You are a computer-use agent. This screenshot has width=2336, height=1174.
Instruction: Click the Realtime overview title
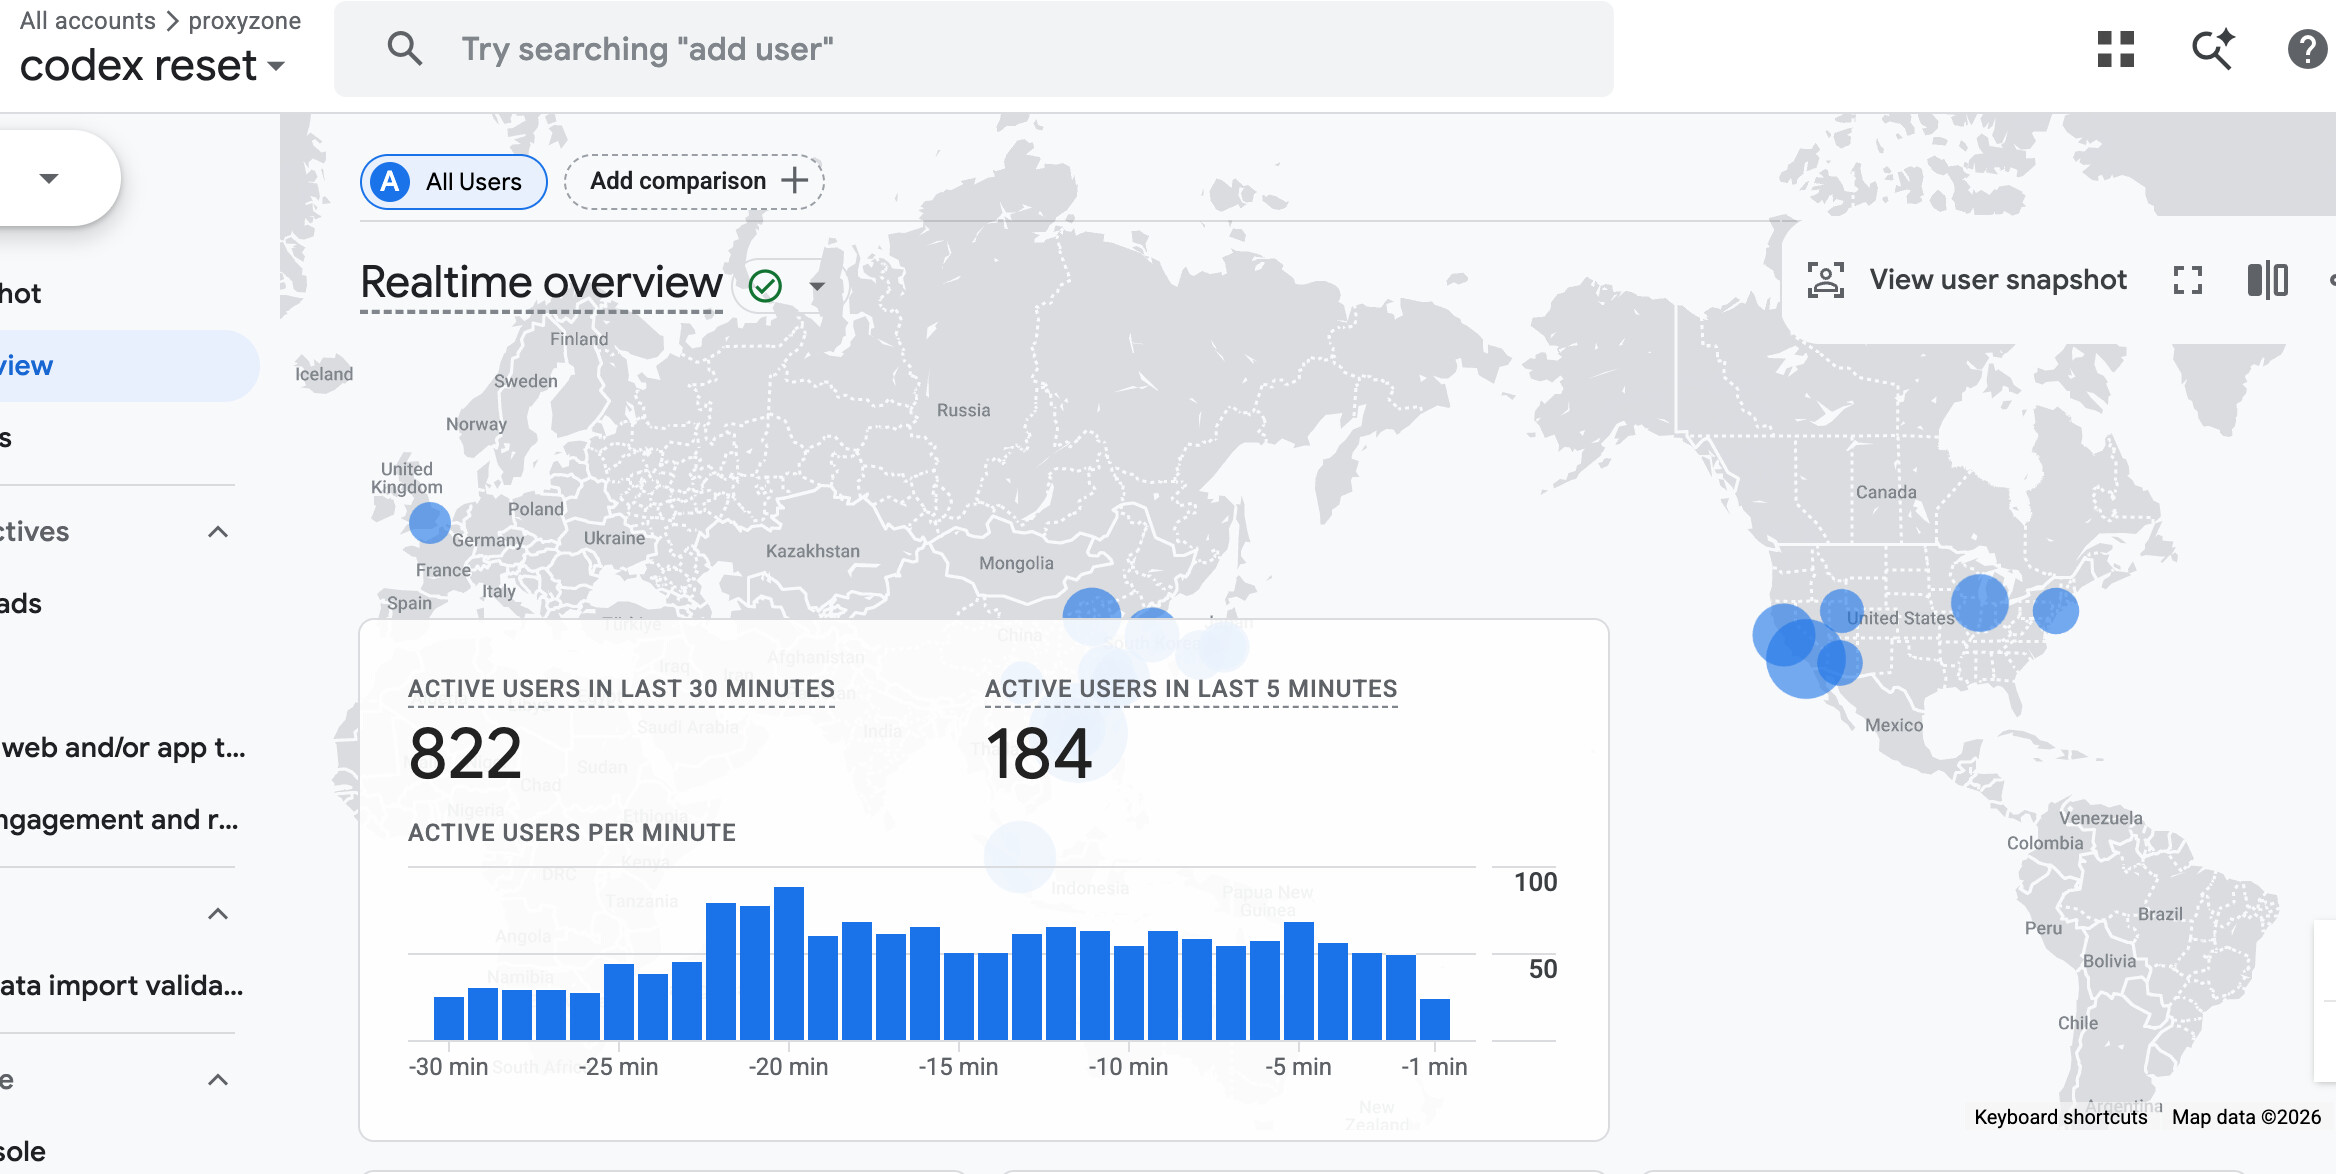click(541, 283)
